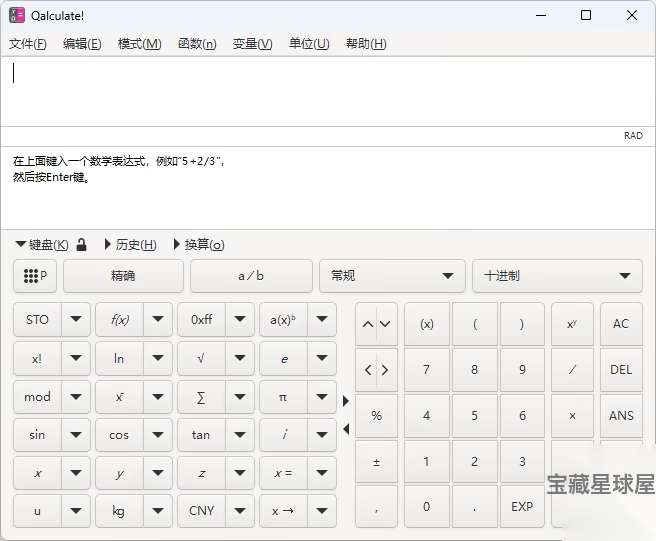Click in the expression input field
This screenshot has height=541, width=656.
(x=328, y=91)
